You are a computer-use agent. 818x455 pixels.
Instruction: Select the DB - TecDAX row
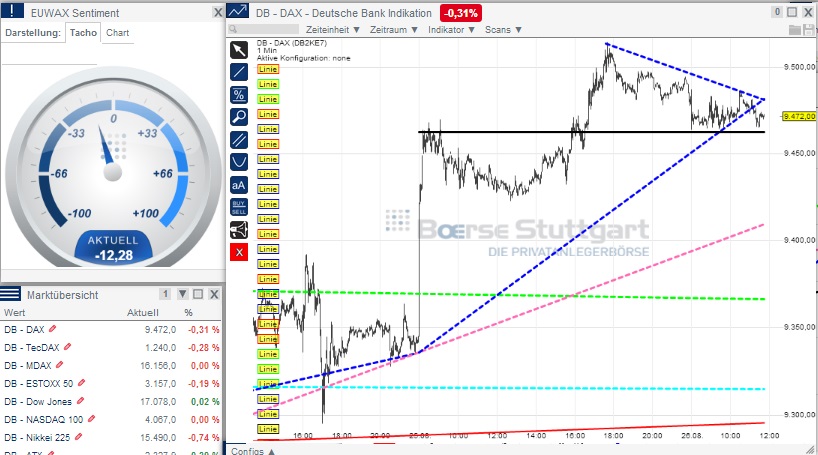pyautogui.click(x=111, y=347)
